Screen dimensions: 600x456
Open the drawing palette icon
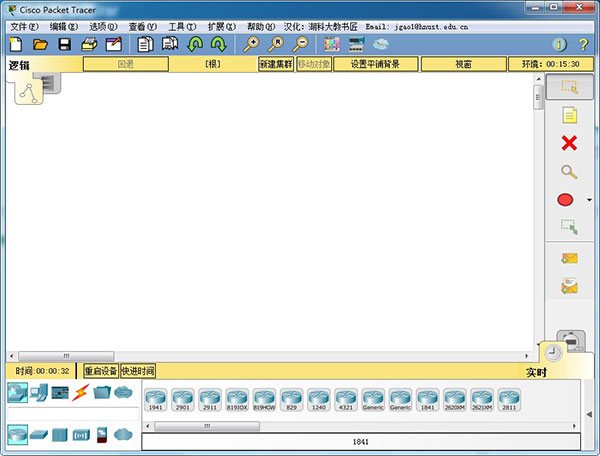[332, 44]
